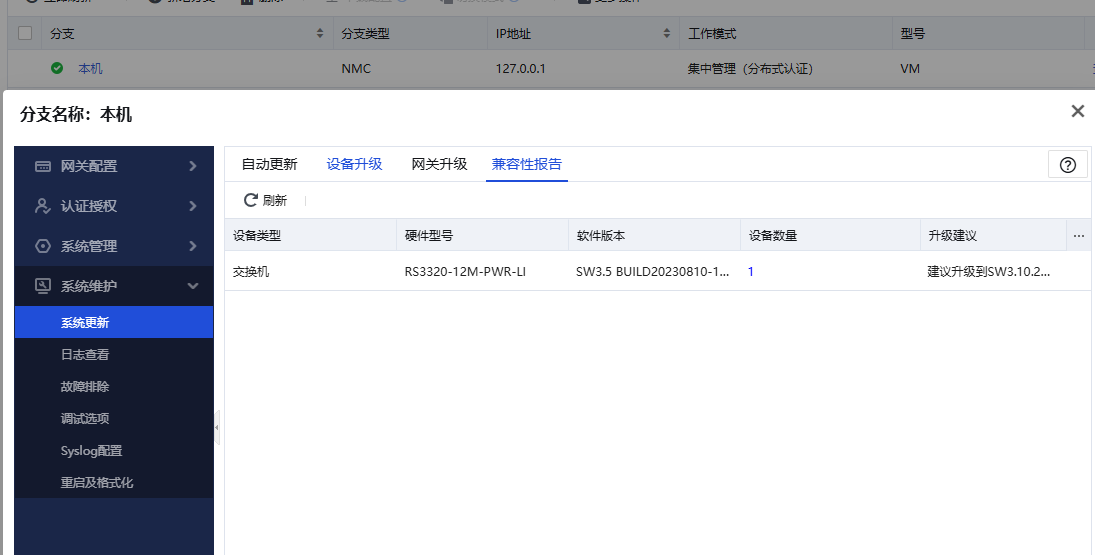Click the refresh arrow icon next to 刷新
This screenshot has width=1095, height=555.
(250, 200)
